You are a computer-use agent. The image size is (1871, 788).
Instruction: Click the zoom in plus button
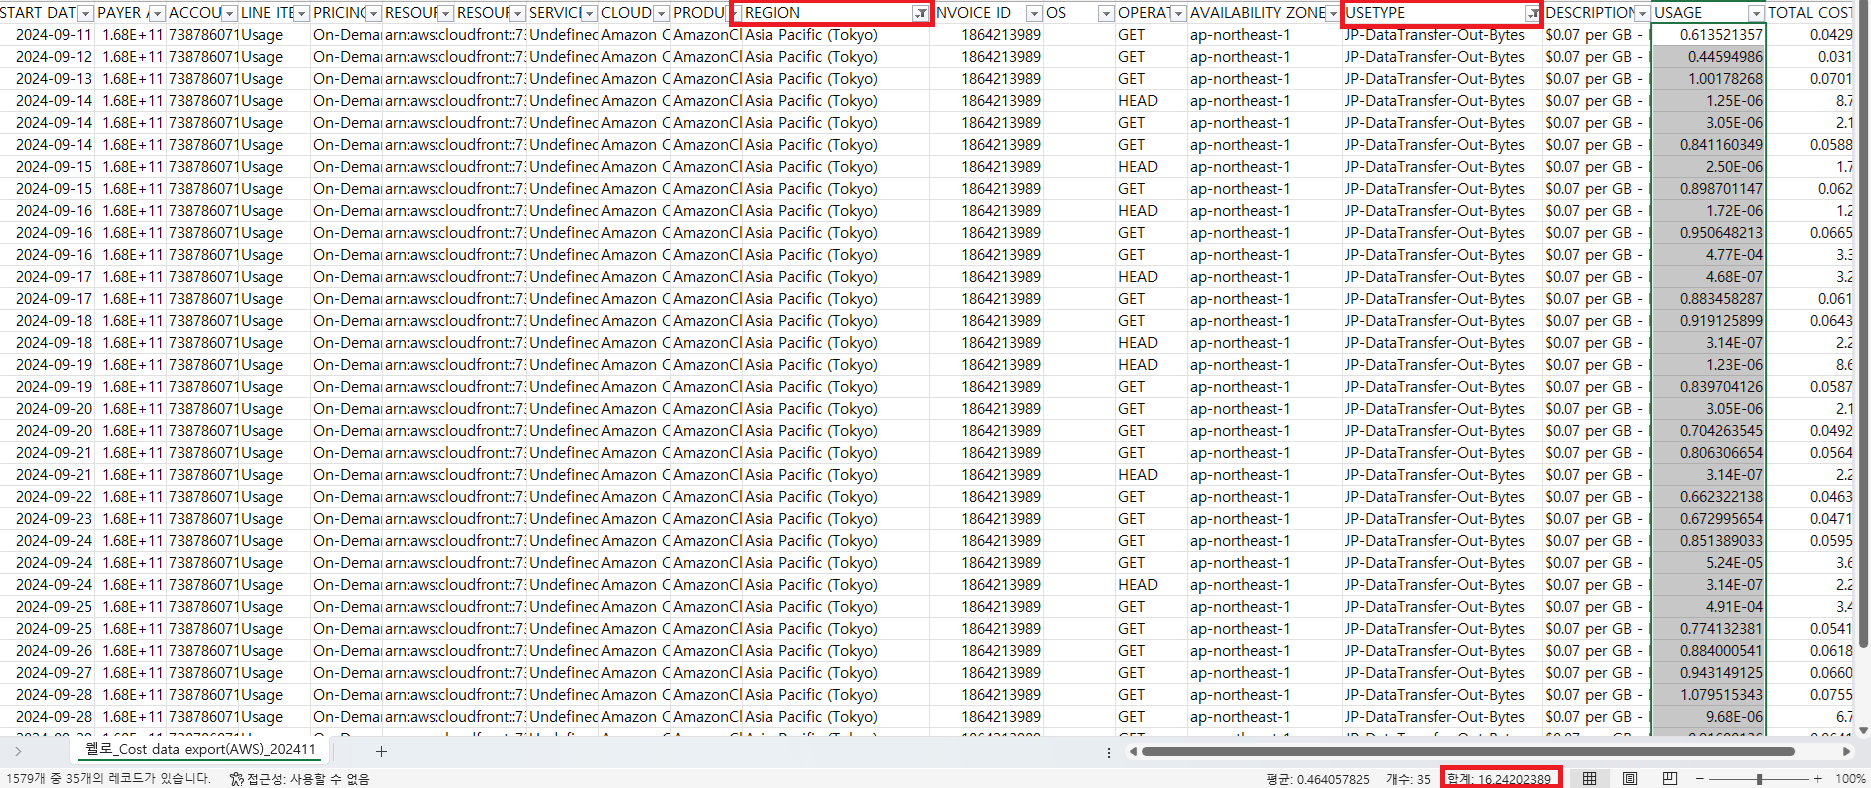(x=1817, y=778)
